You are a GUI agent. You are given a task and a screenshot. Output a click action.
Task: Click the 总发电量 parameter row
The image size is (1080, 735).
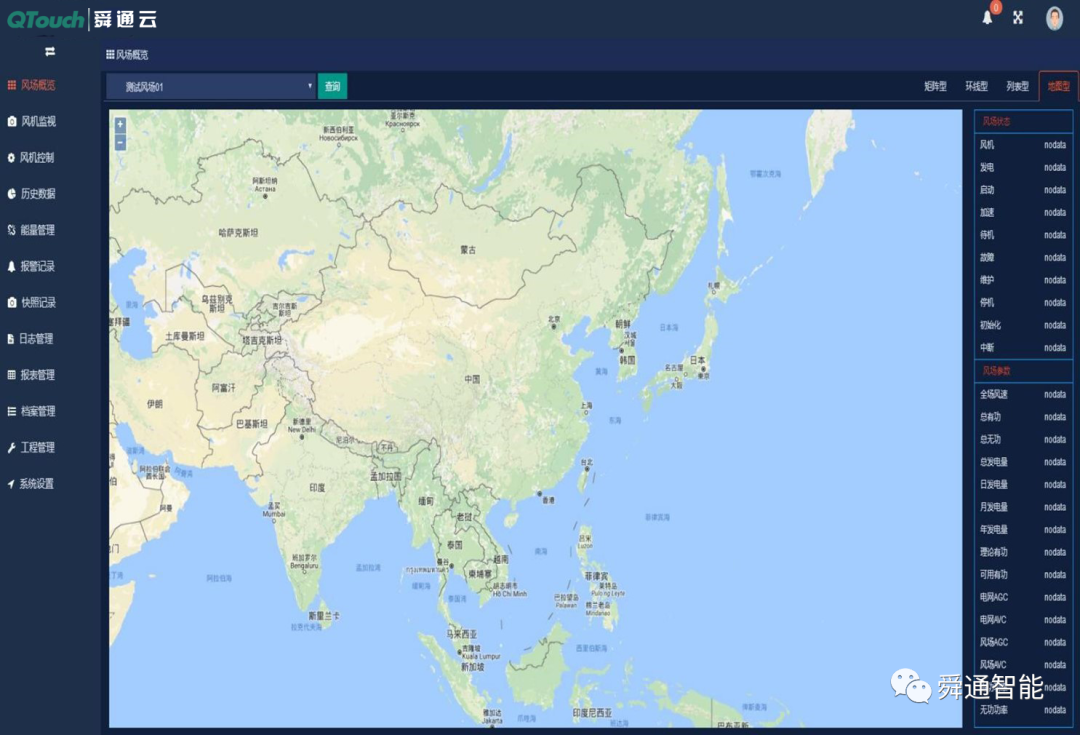point(1024,462)
